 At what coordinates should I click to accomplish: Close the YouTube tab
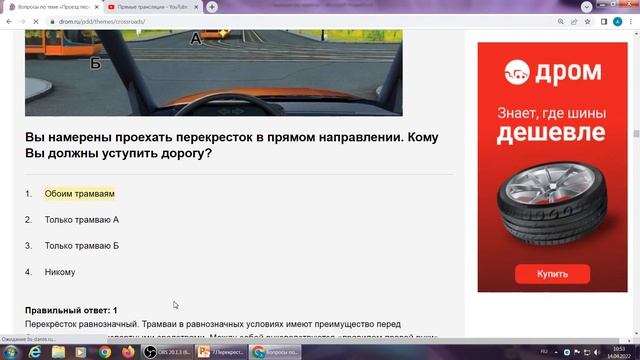coord(196,7)
